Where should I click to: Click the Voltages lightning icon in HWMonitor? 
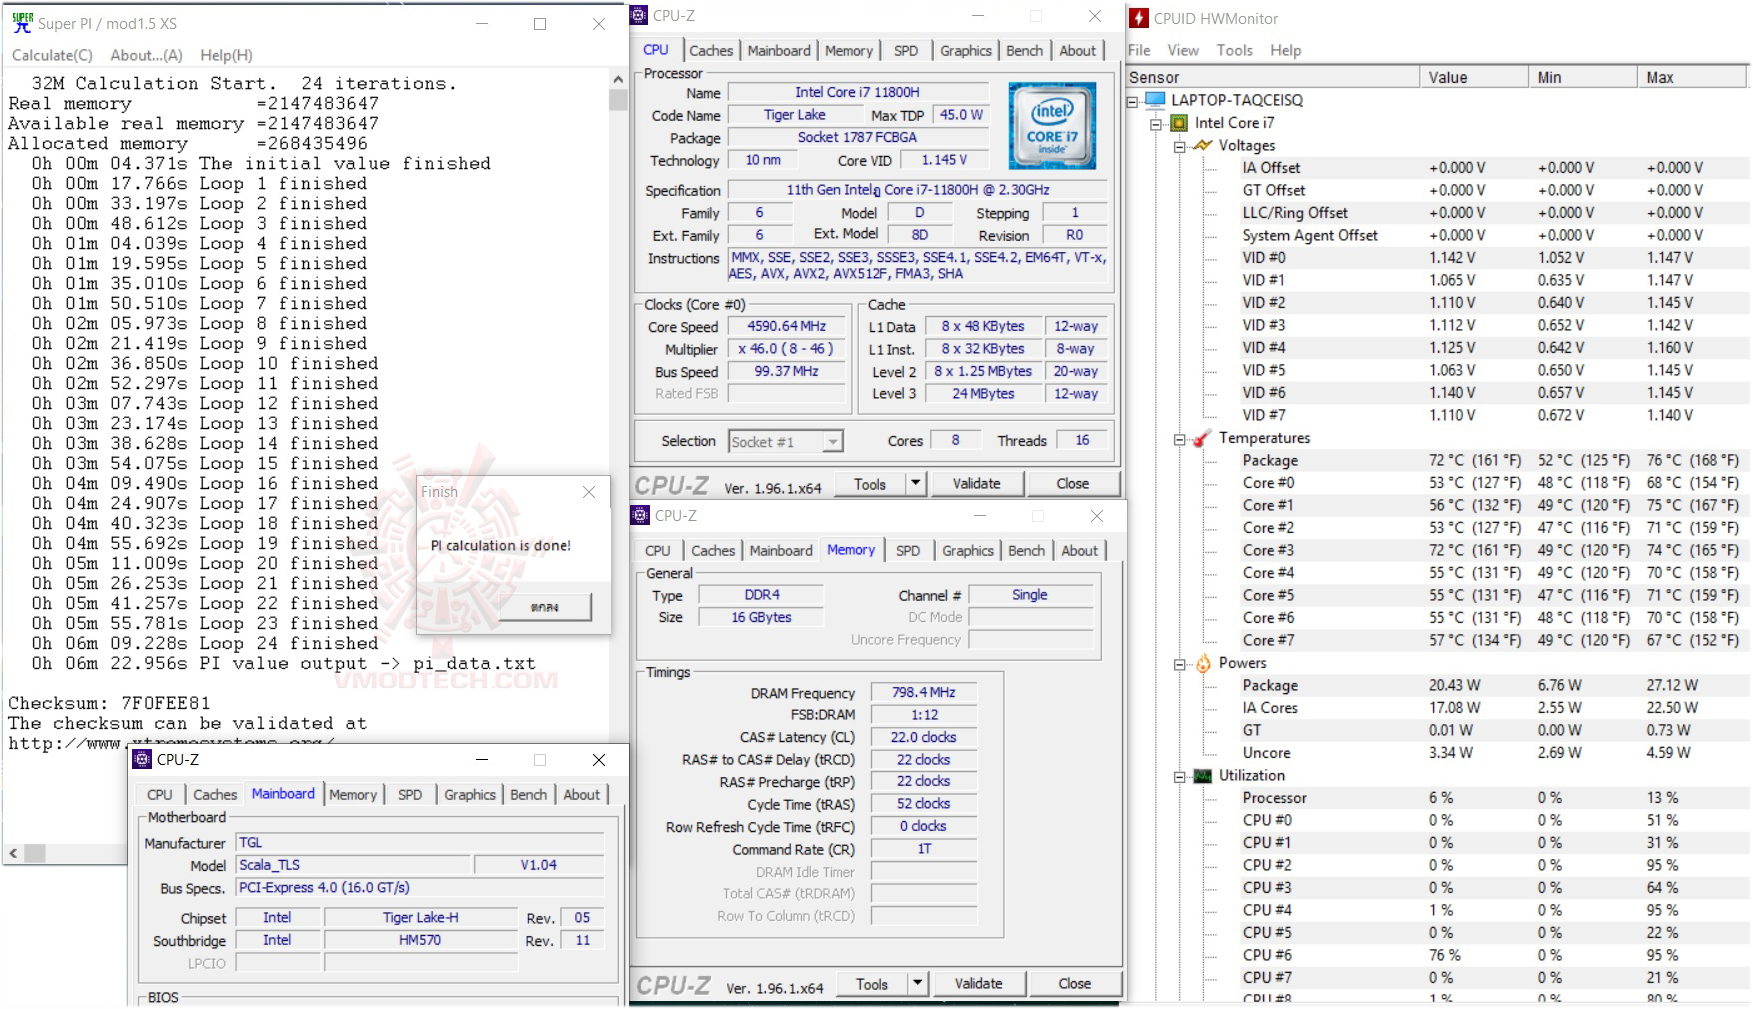coord(1202,145)
